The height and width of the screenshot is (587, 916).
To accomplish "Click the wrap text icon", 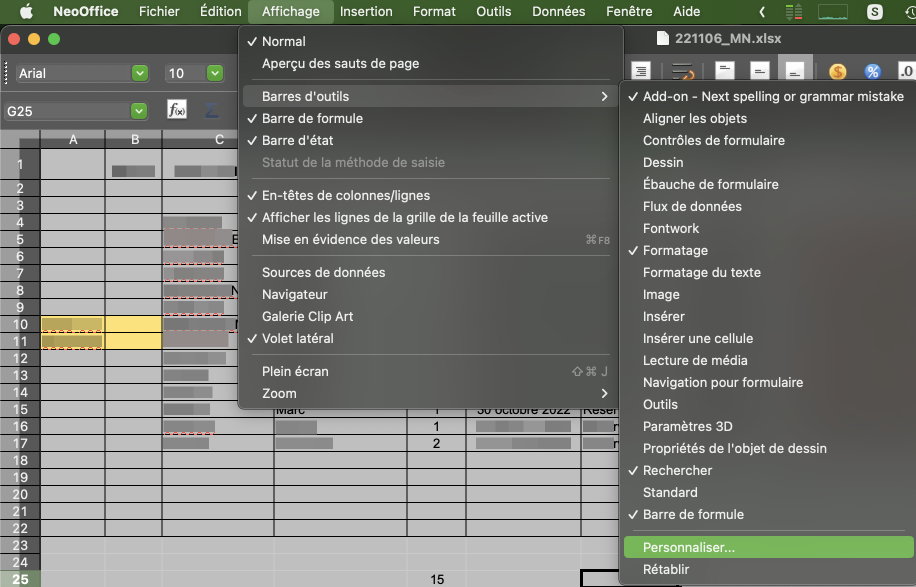I will (x=684, y=71).
